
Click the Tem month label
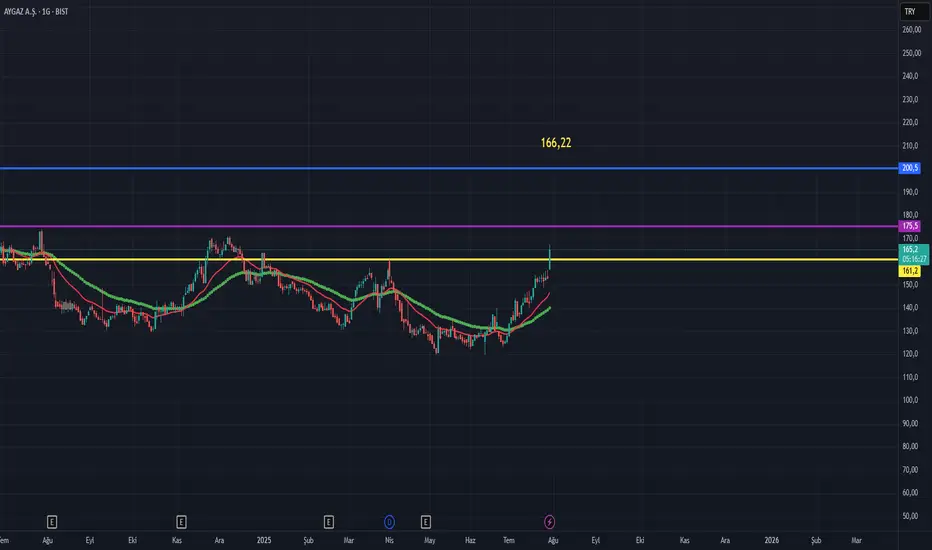[509, 540]
